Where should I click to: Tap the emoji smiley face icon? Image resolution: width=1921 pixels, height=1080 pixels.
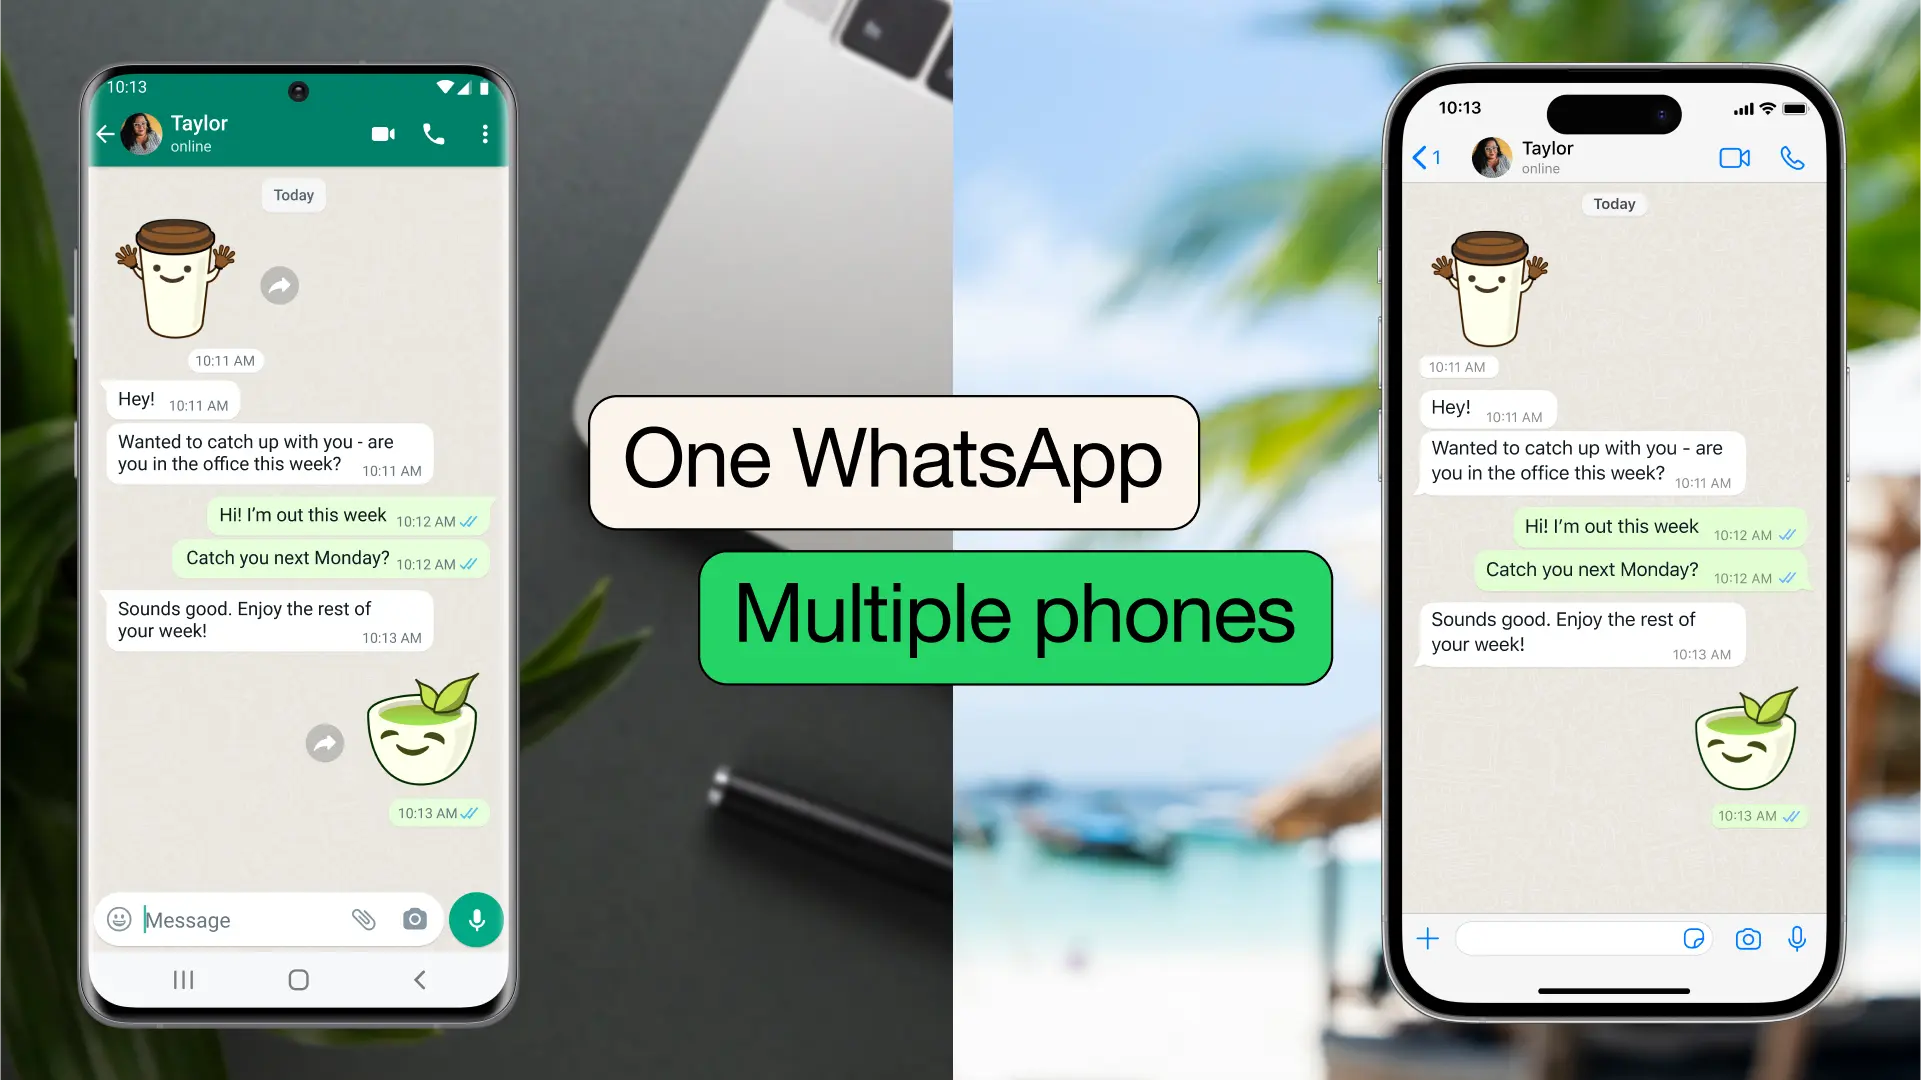[120, 919]
